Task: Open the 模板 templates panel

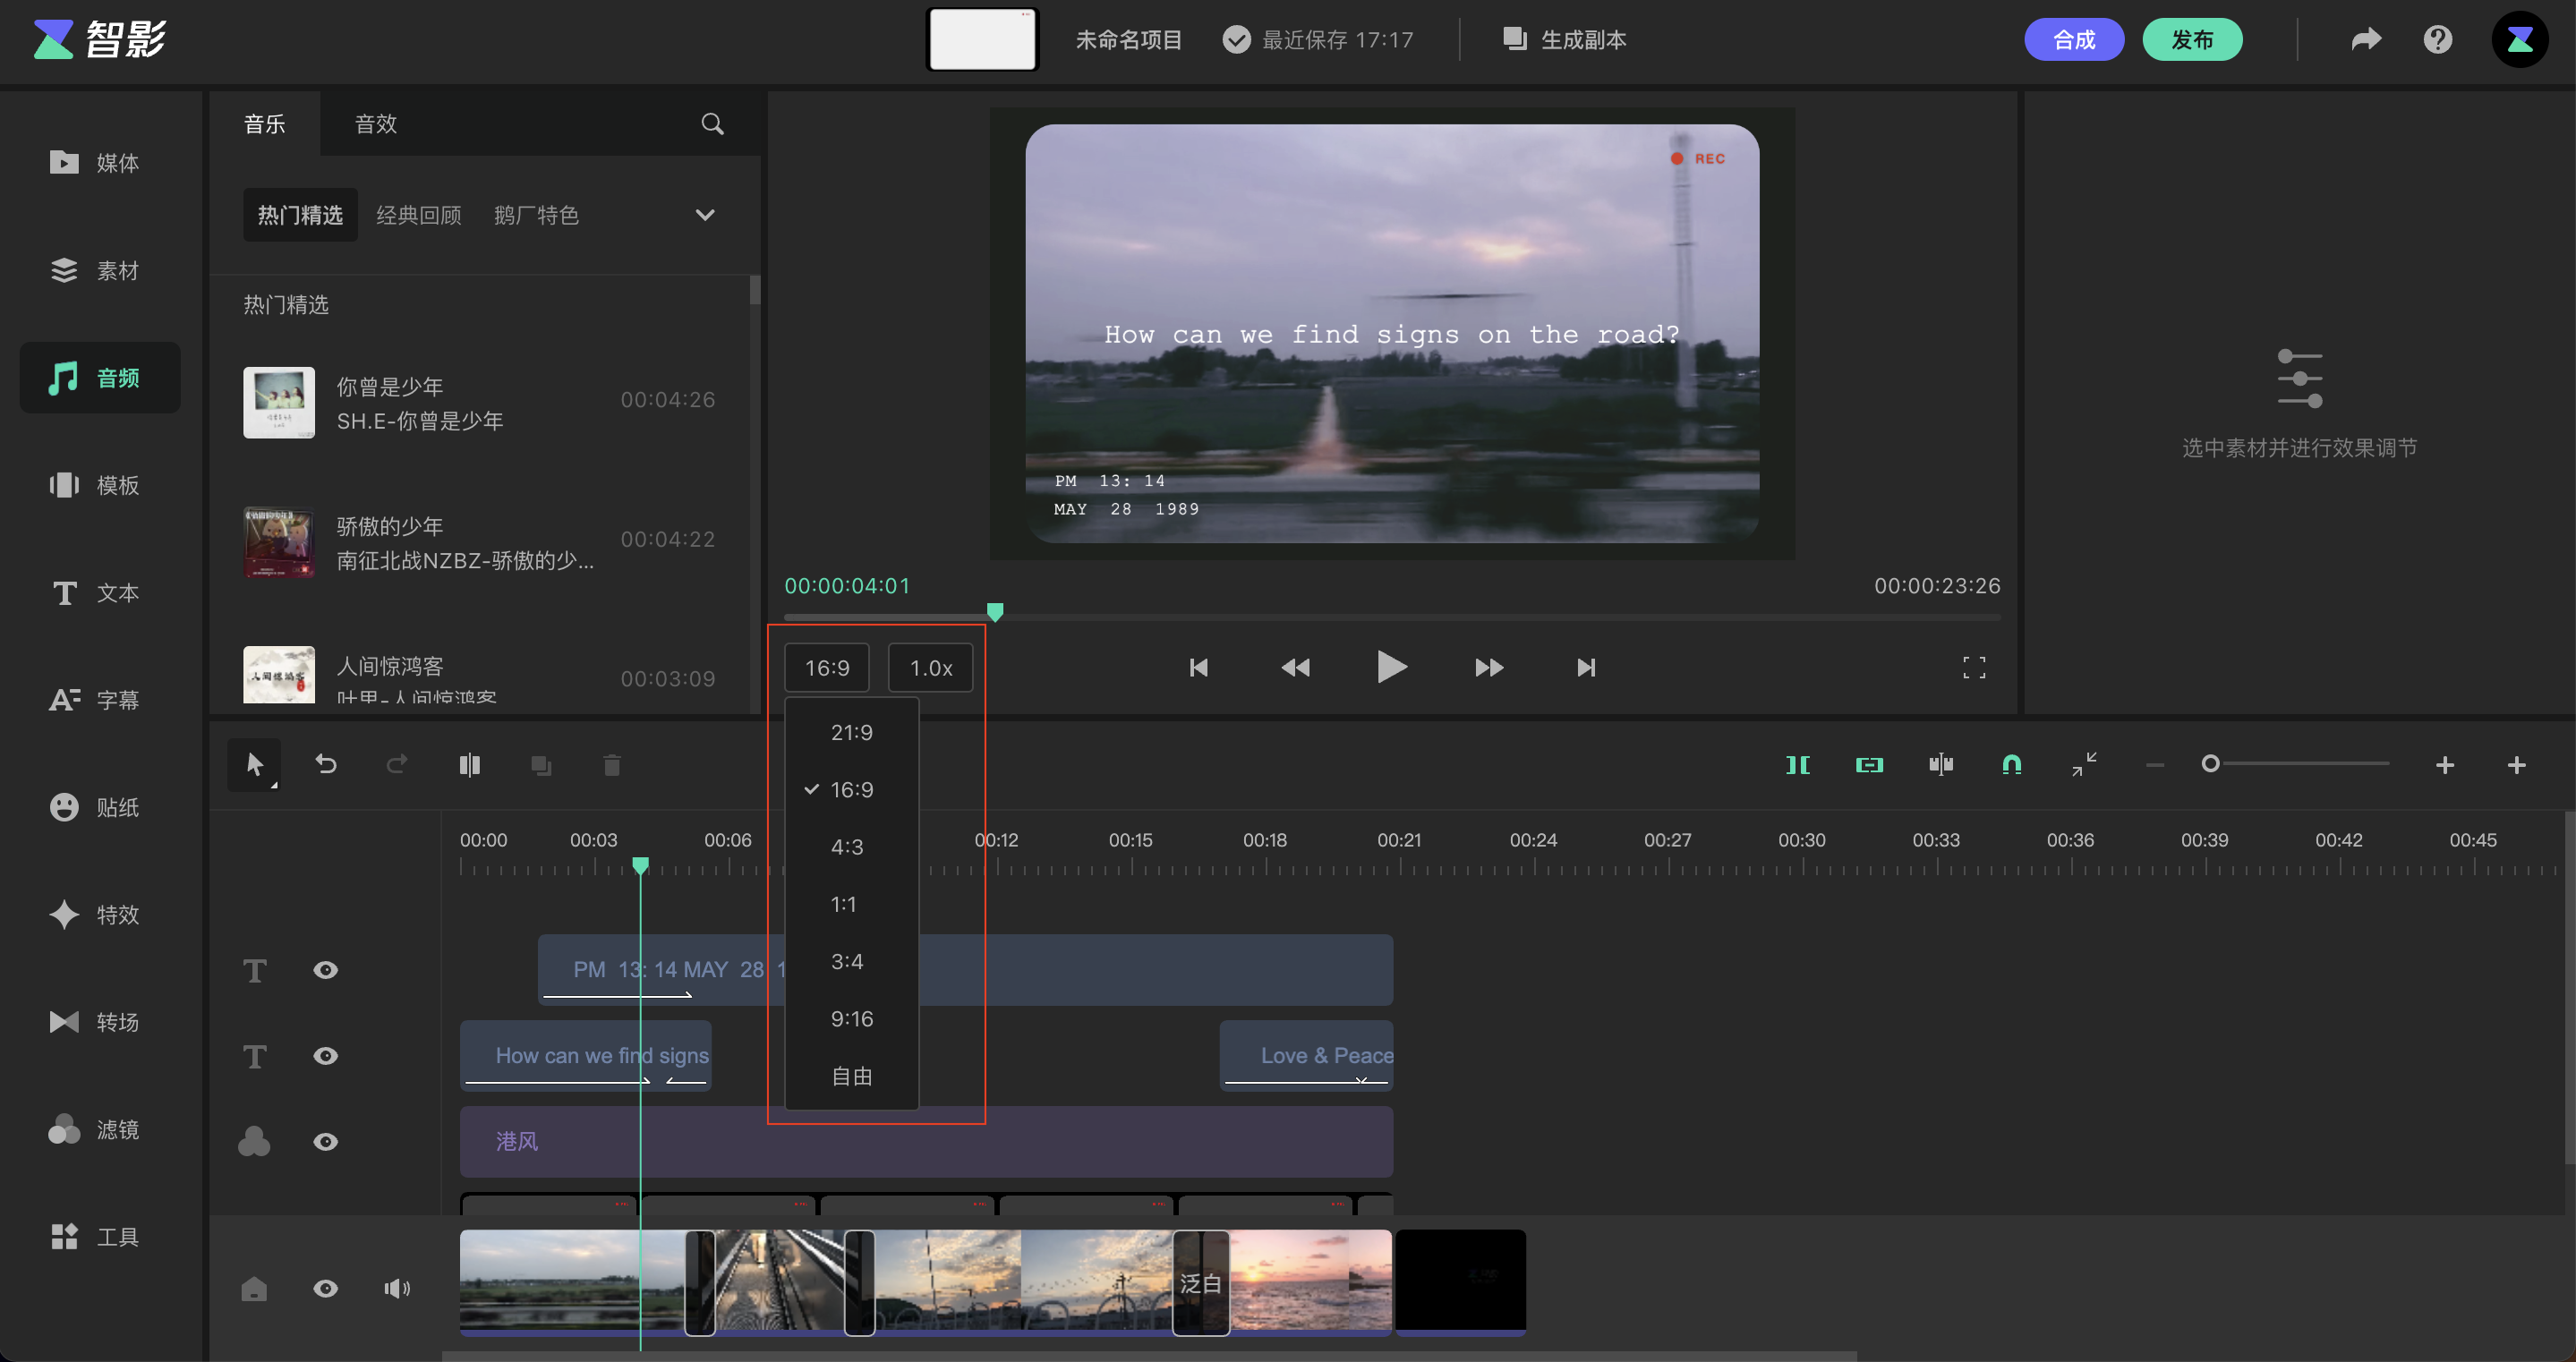Action: coord(95,485)
